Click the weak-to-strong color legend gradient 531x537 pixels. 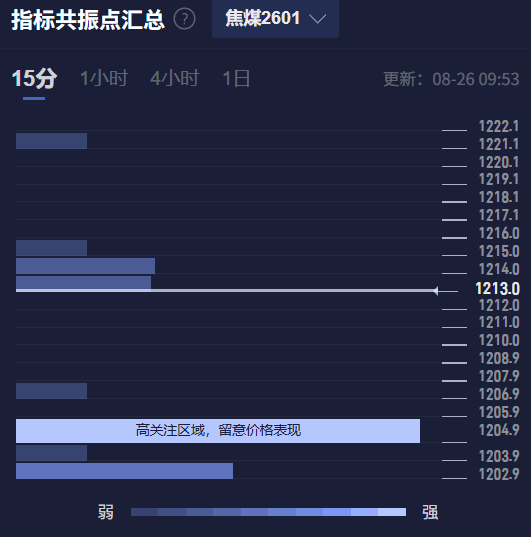tap(268, 512)
